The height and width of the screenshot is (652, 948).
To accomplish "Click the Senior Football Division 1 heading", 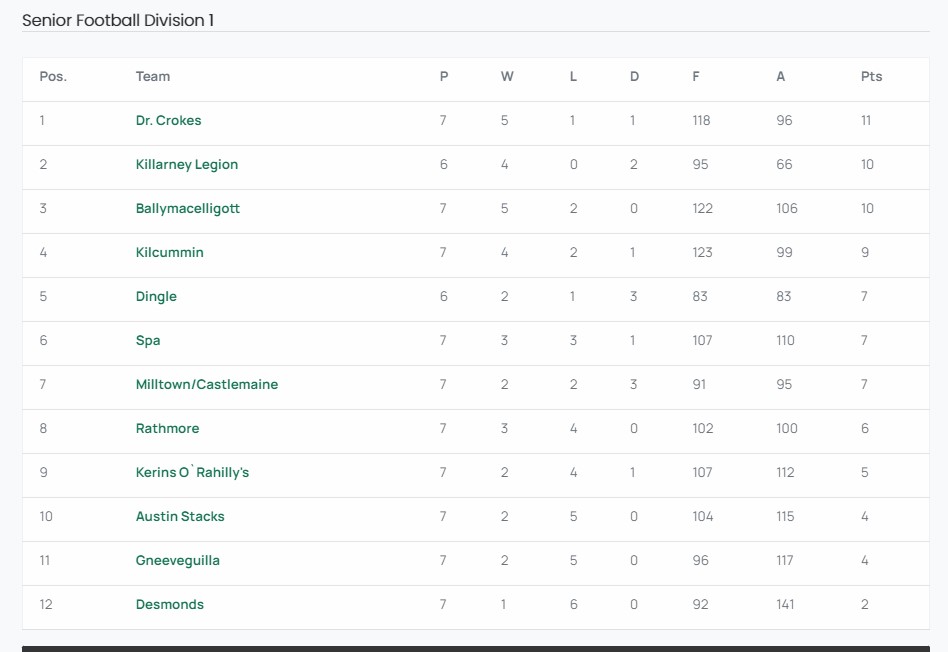I will (x=118, y=20).
